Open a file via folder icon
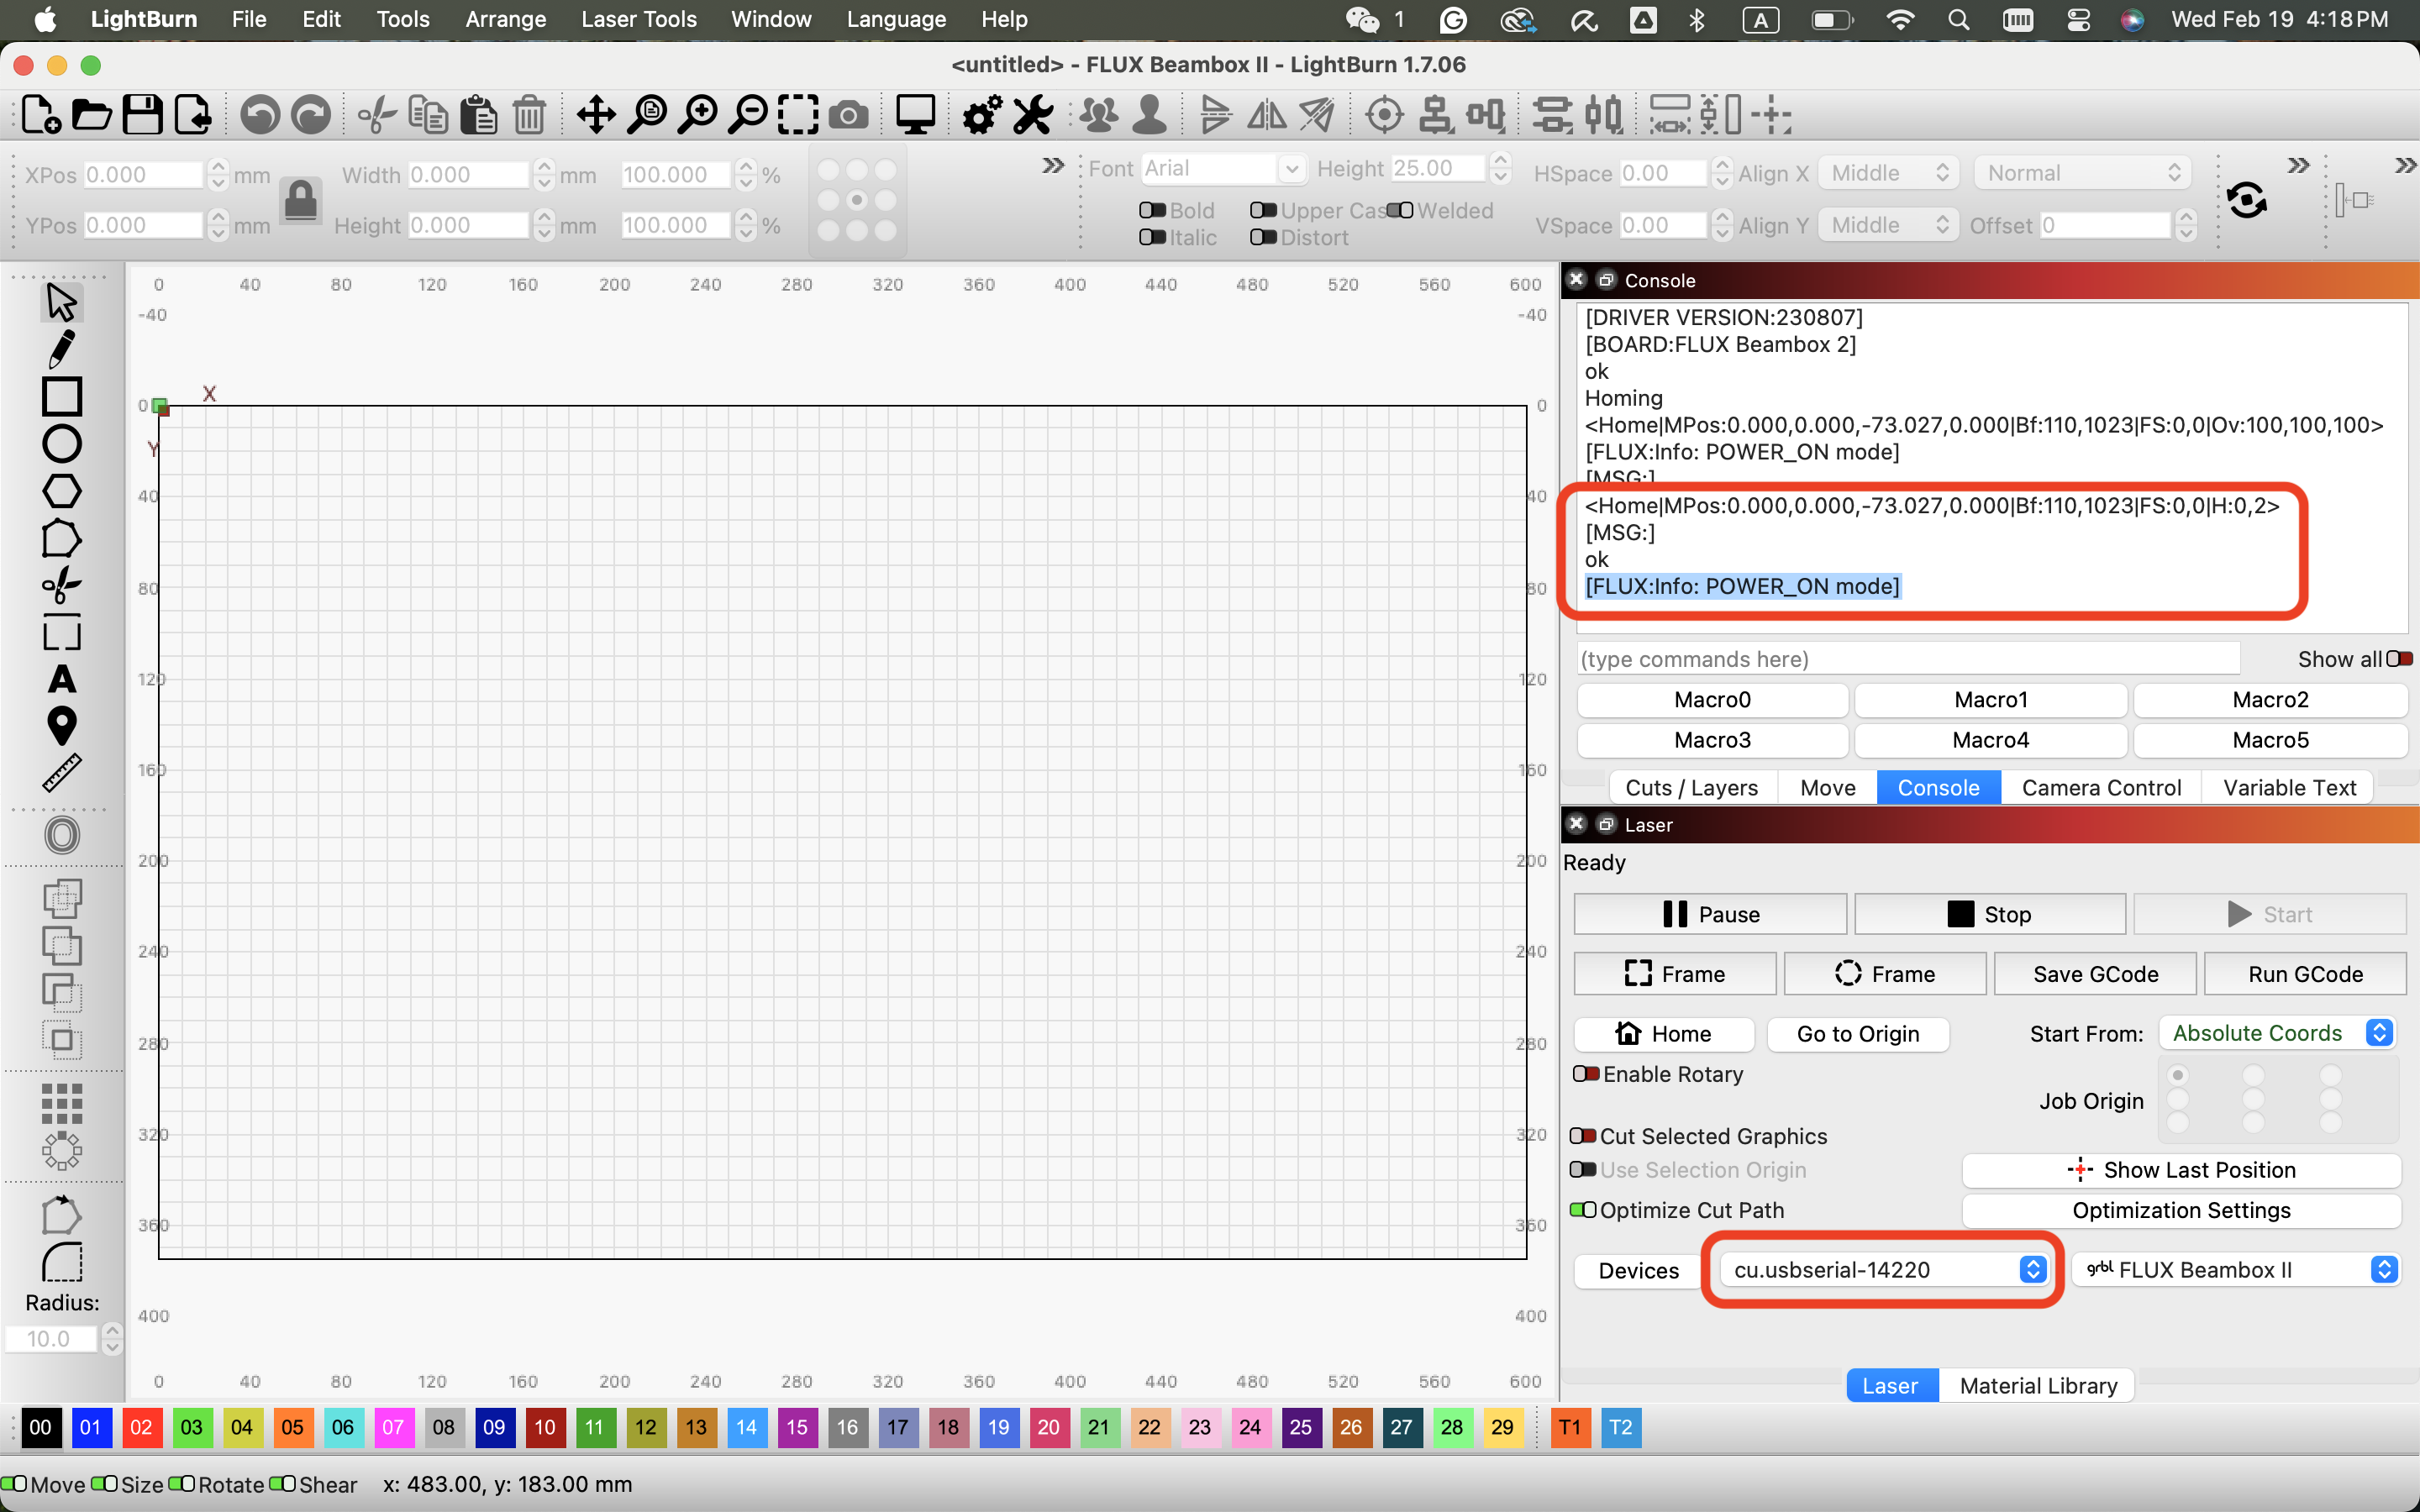The height and width of the screenshot is (1512, 2420). (91, 115)
